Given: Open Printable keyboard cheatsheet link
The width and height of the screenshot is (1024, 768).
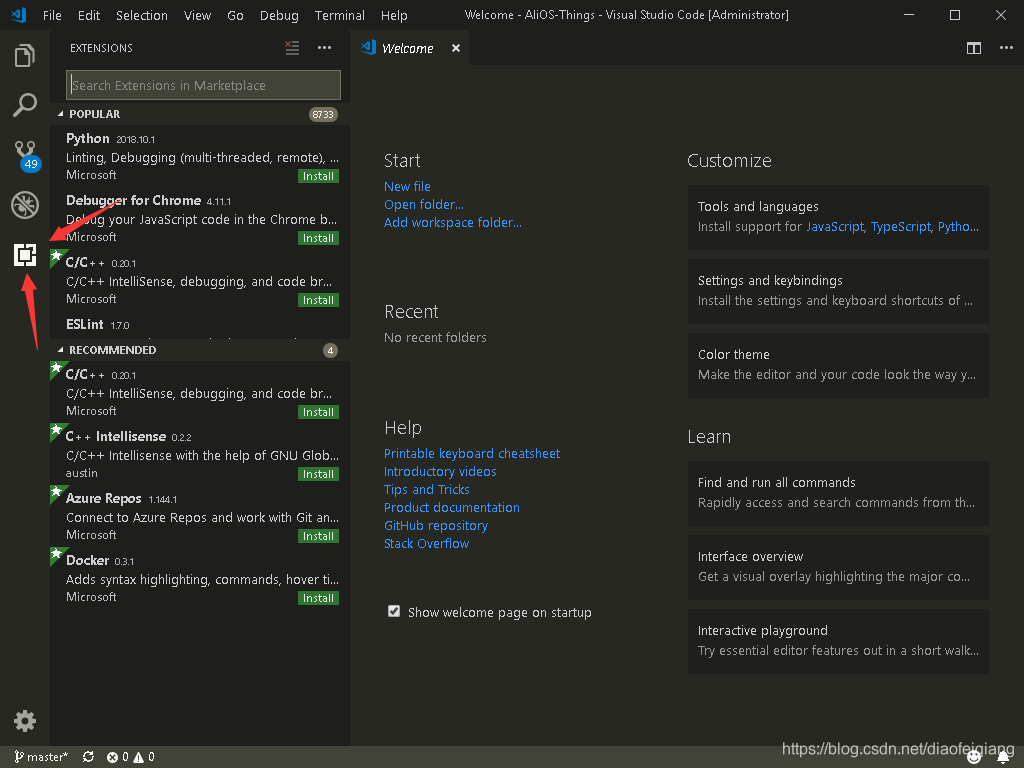Looking at the screenshot, I should point(472,454).
